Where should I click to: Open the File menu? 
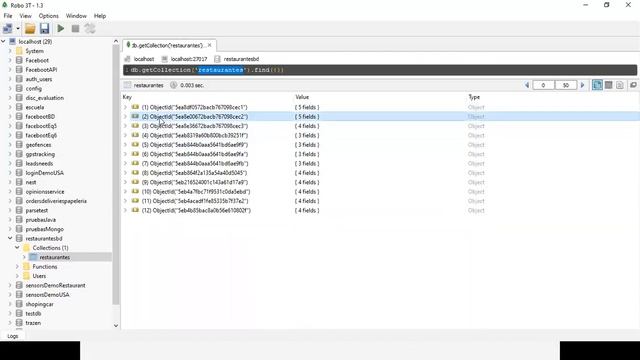[8, 16]
